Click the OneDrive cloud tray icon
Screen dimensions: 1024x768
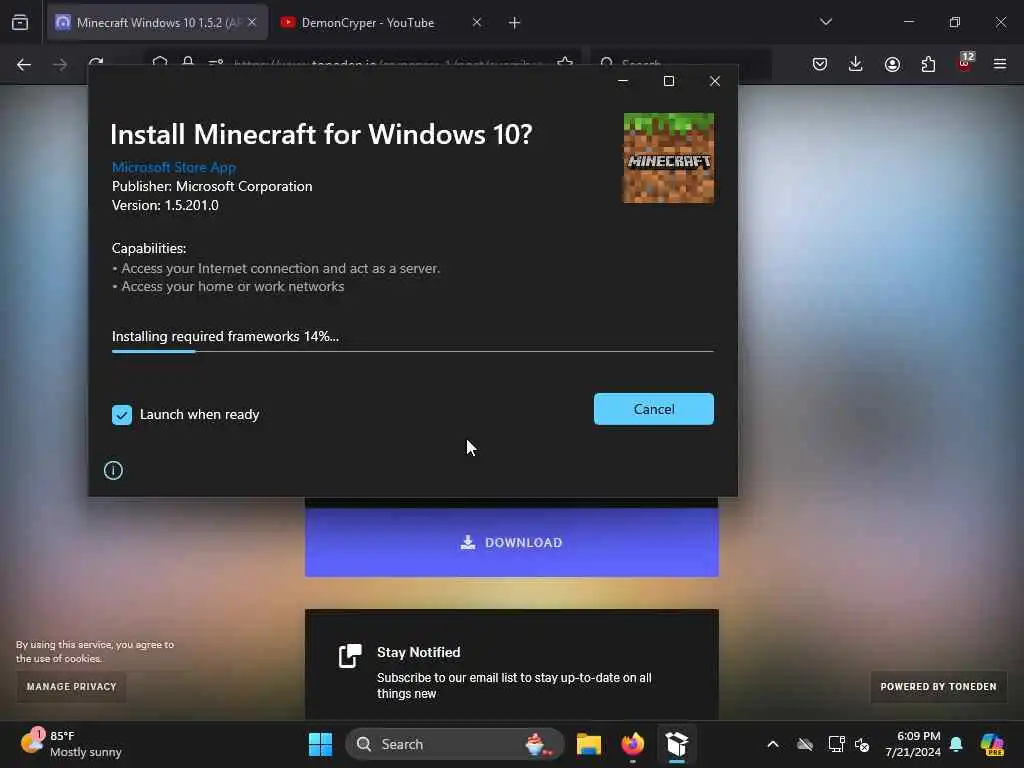805,744
